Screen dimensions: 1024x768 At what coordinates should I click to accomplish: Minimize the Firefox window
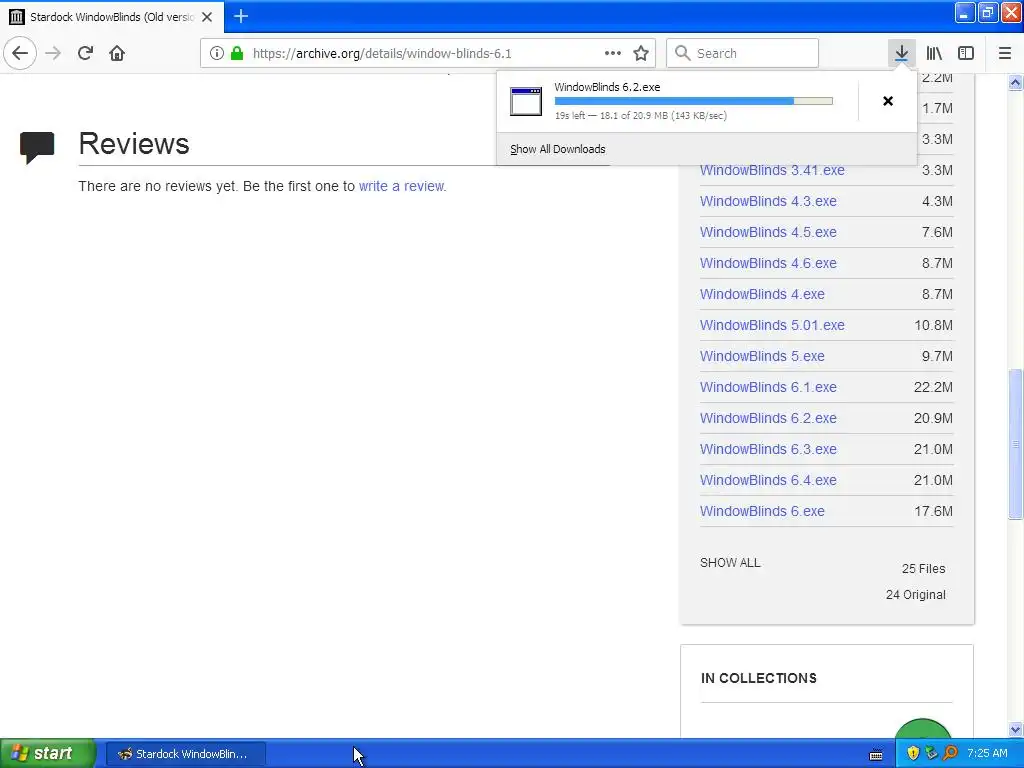[x=965, y=12]
